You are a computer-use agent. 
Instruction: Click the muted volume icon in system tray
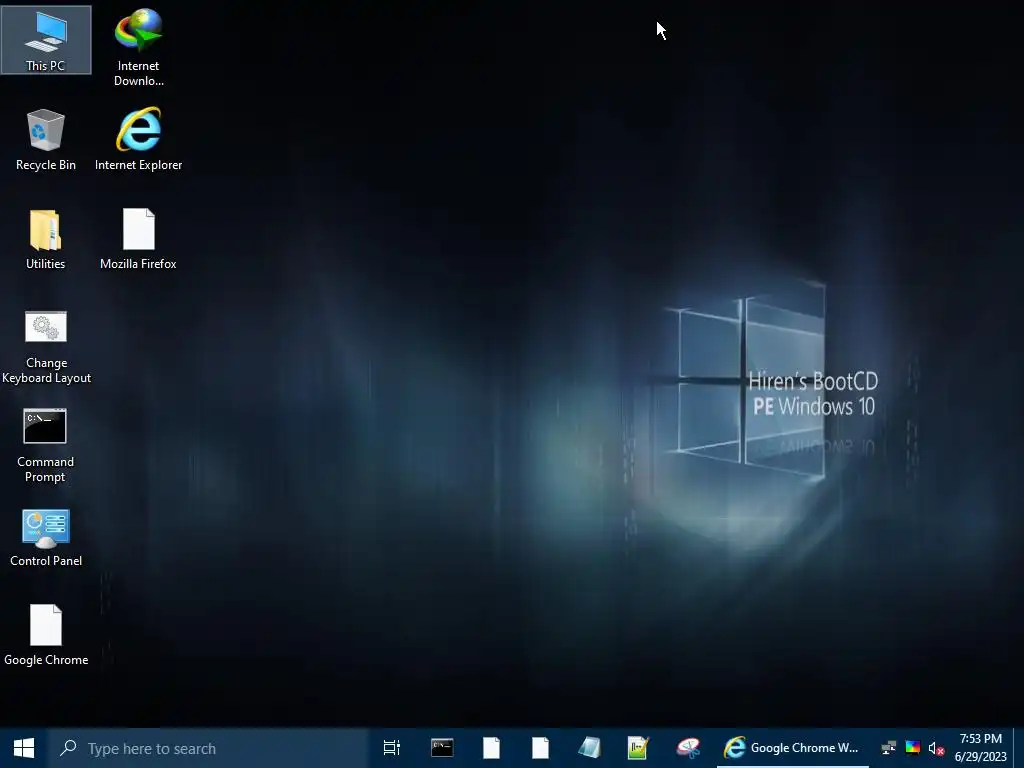(x=936, y=748)
